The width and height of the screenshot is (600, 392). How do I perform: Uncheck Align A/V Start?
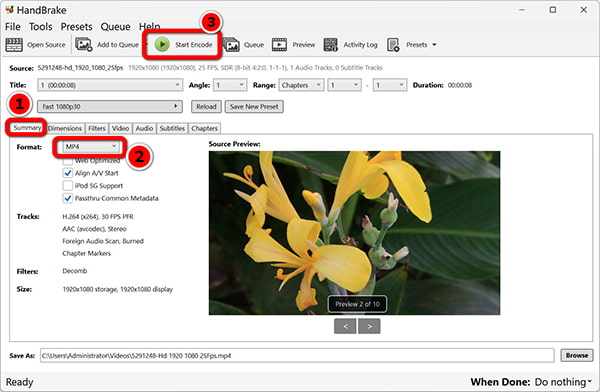[68, 173]
